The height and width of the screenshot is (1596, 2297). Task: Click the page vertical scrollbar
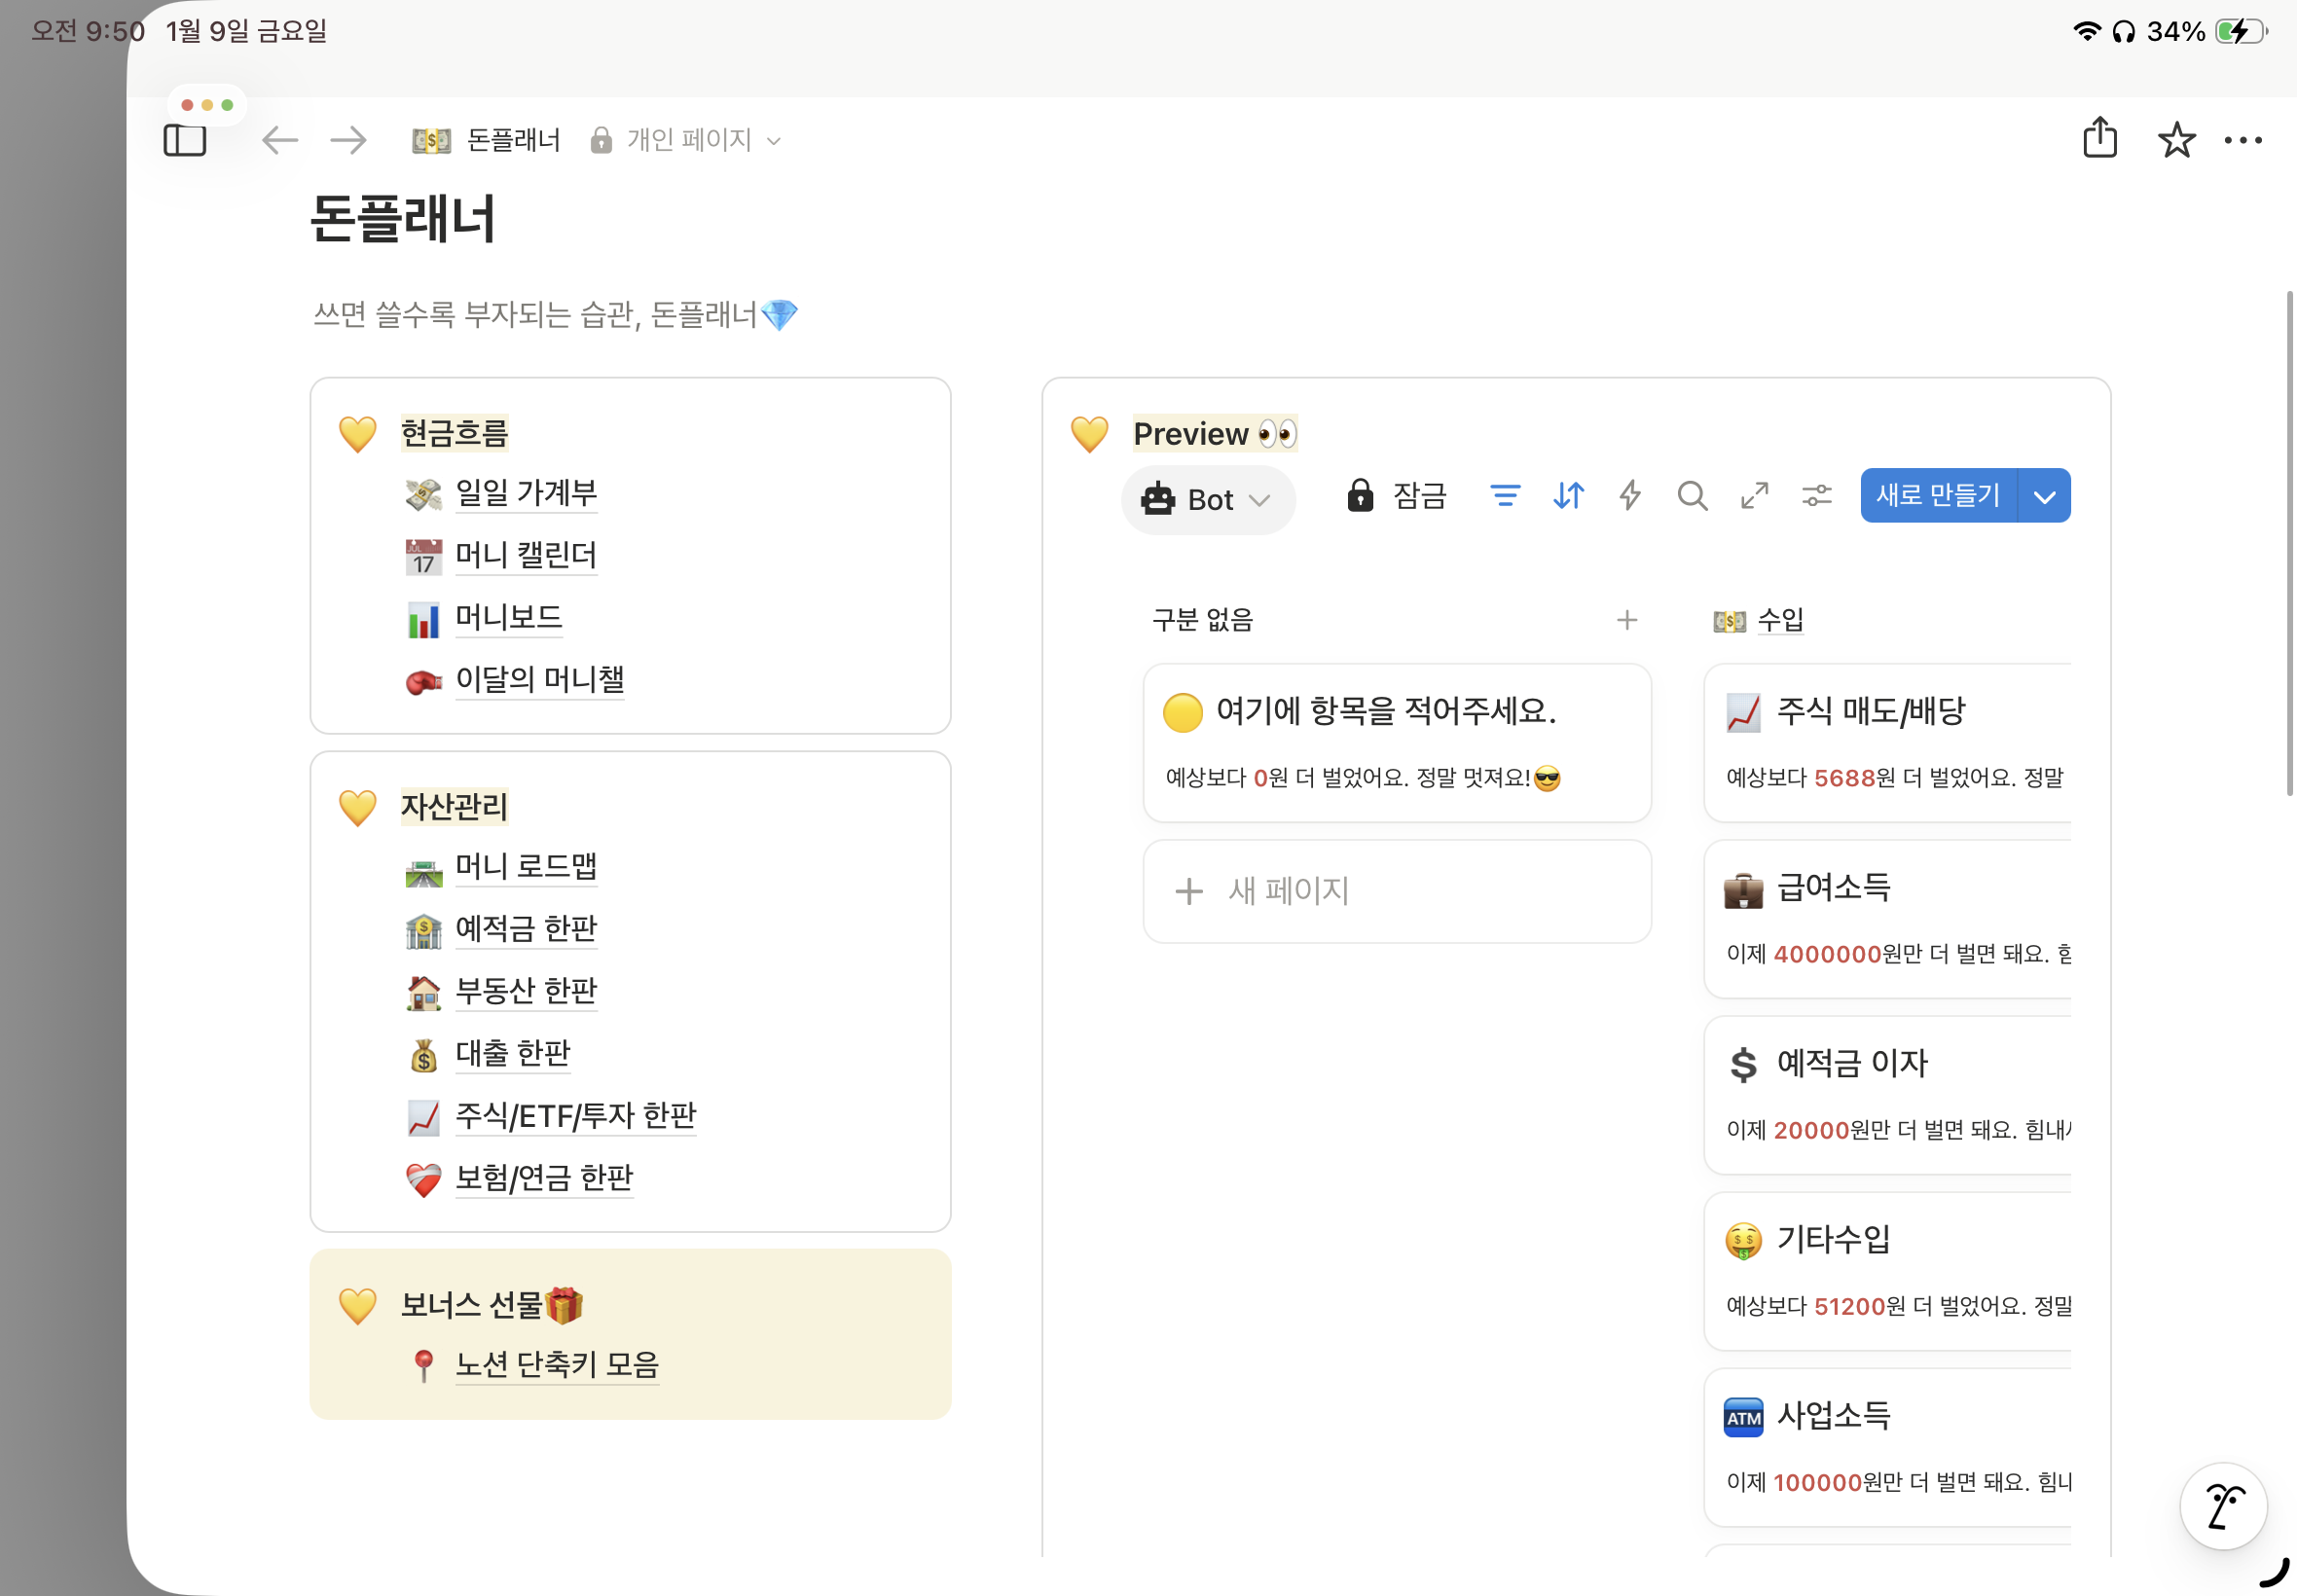(x=2290, y=543)
